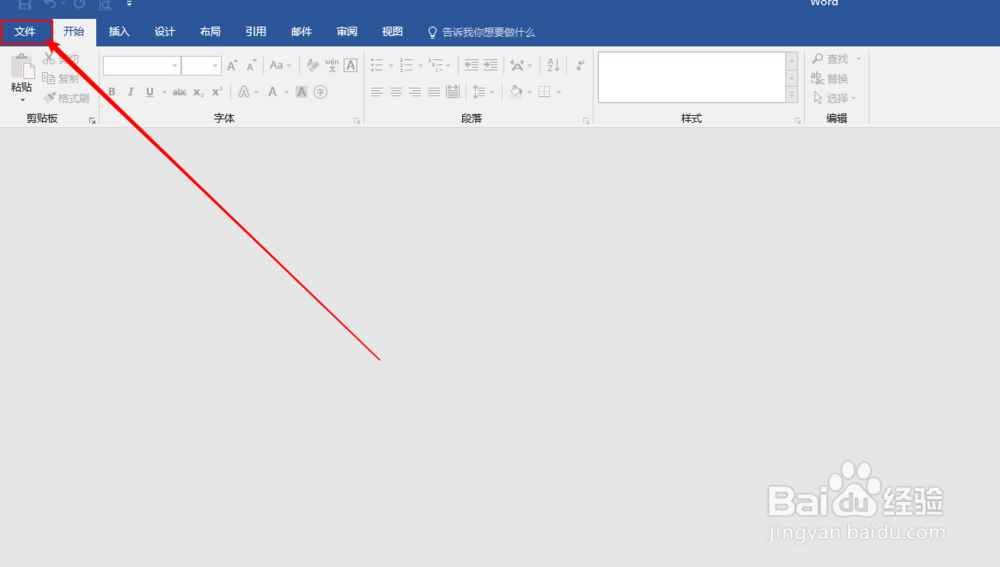Expand the Numbering library arrow
This screenshot has width=1000, height=567.
(420, 66)
